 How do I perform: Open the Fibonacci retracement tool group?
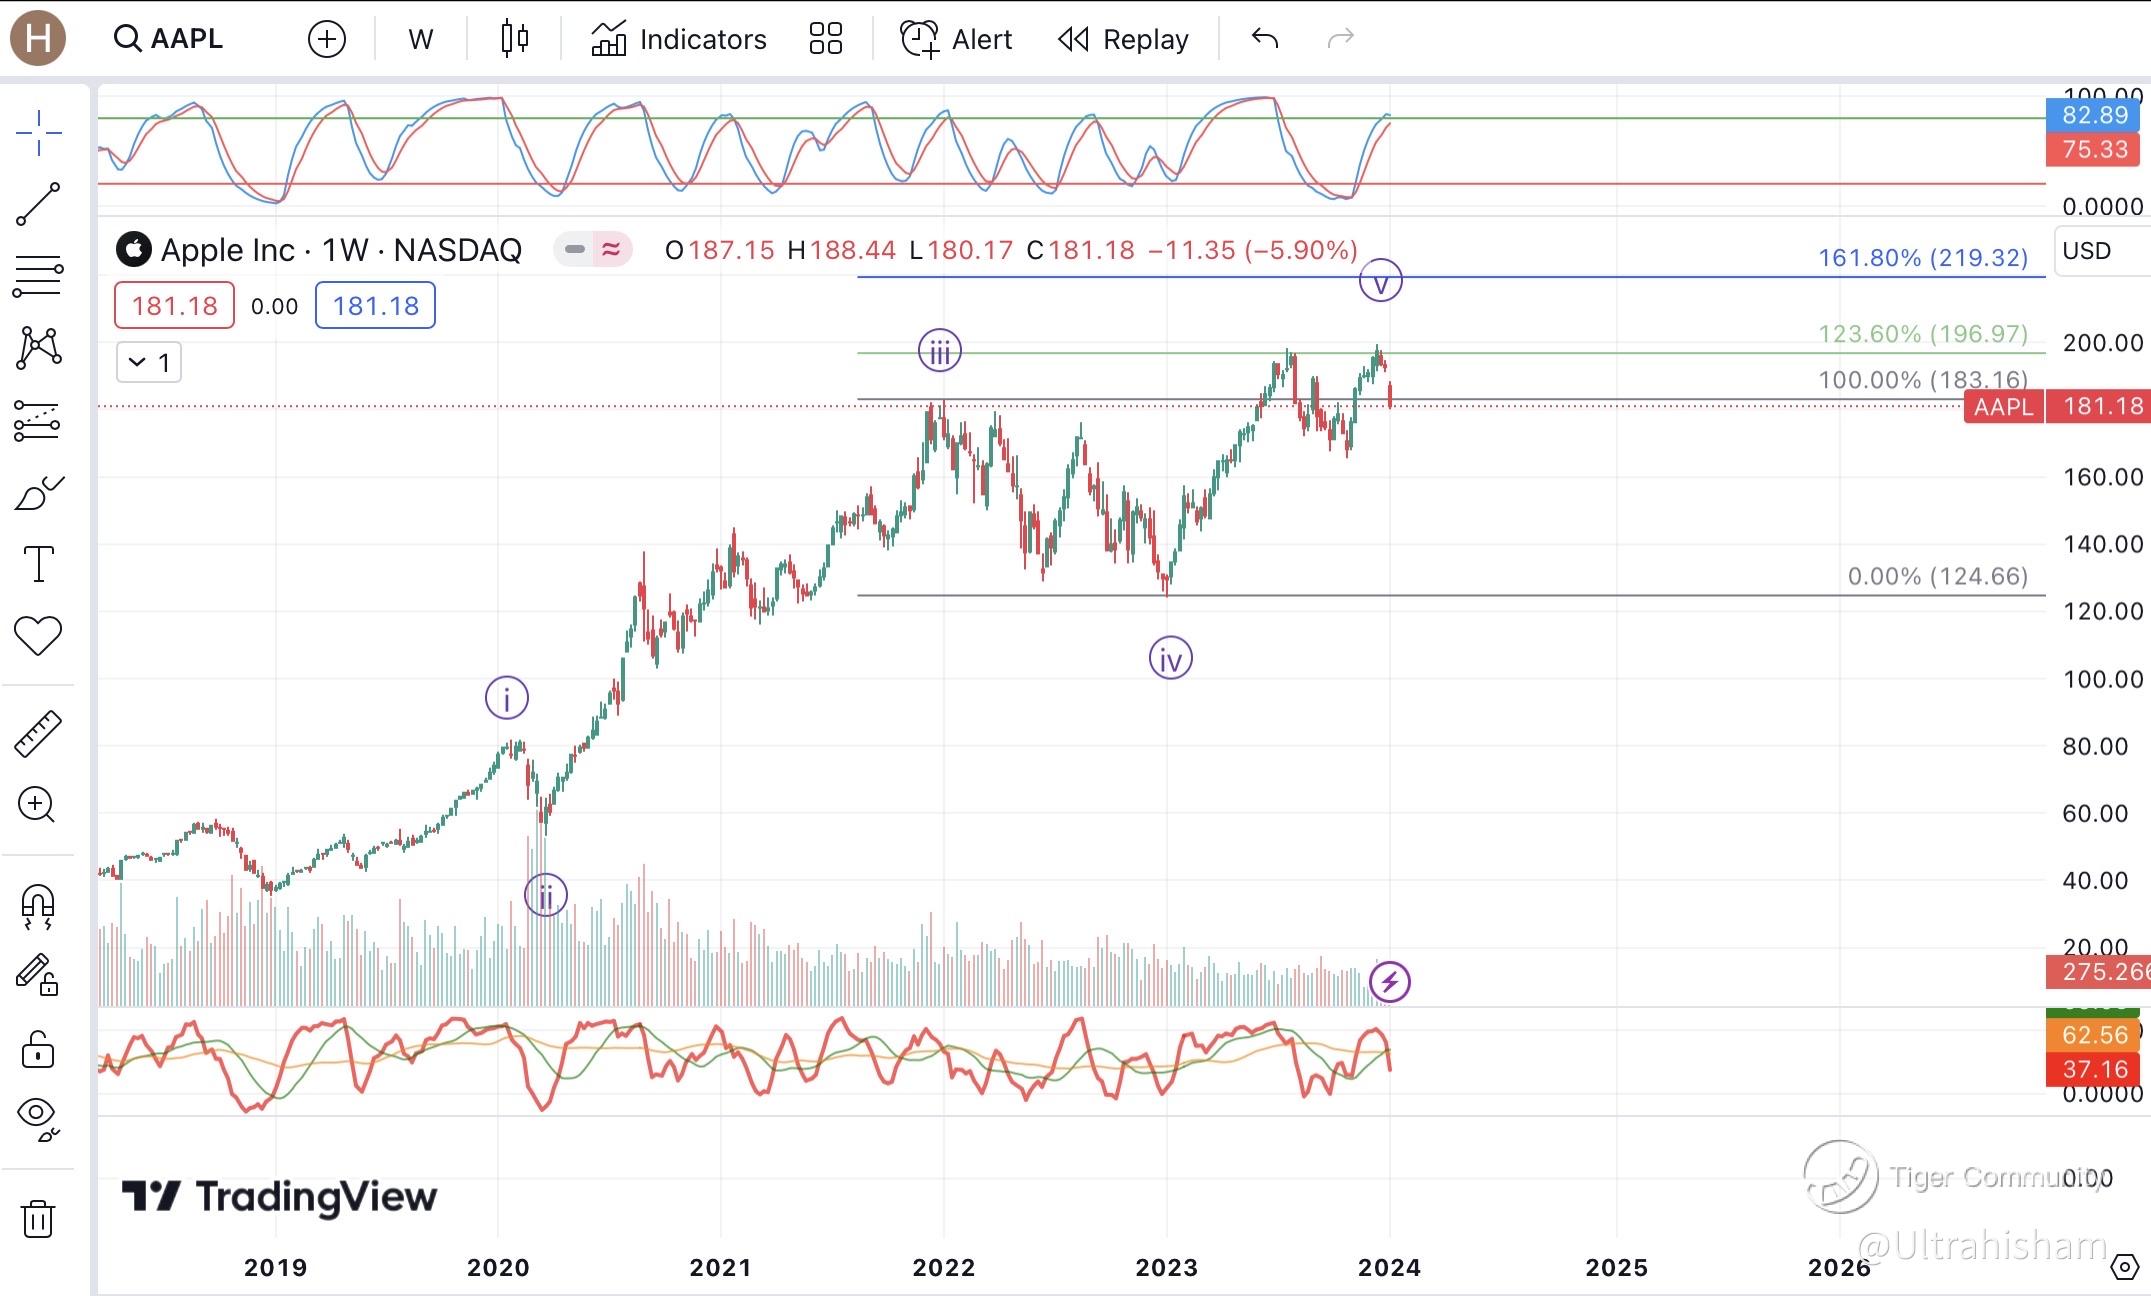[x=38, y=277]
